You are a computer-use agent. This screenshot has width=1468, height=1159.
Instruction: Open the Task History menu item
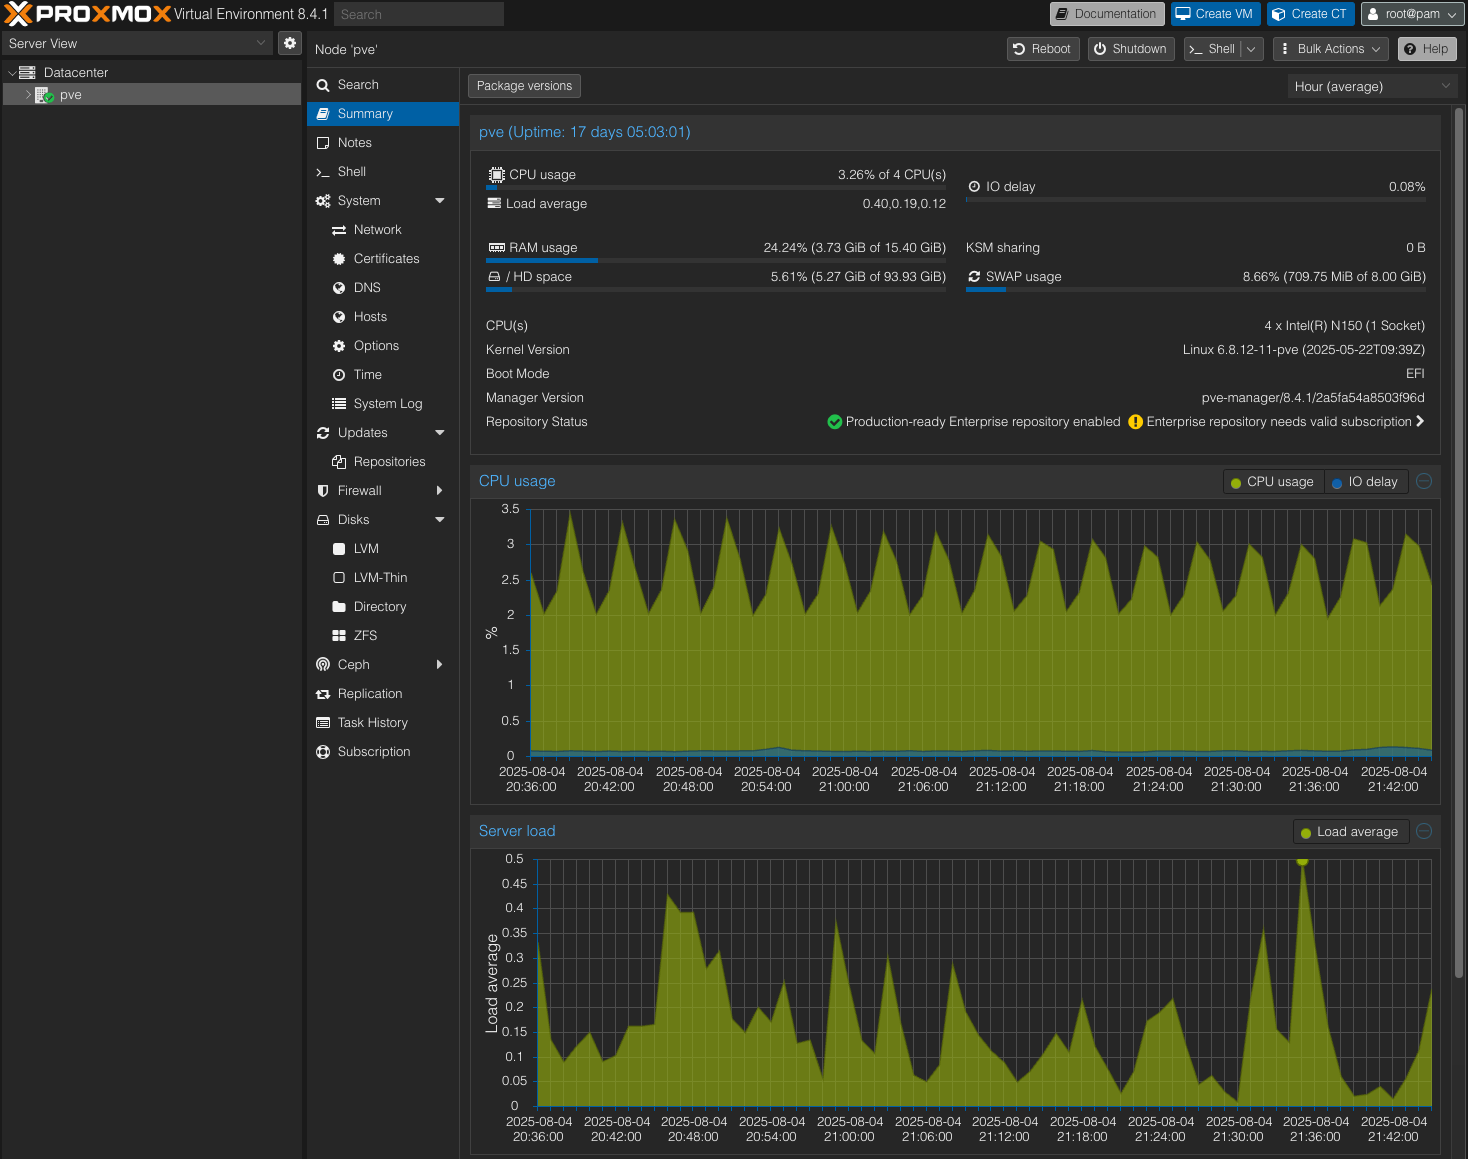(x=383, y=723)
